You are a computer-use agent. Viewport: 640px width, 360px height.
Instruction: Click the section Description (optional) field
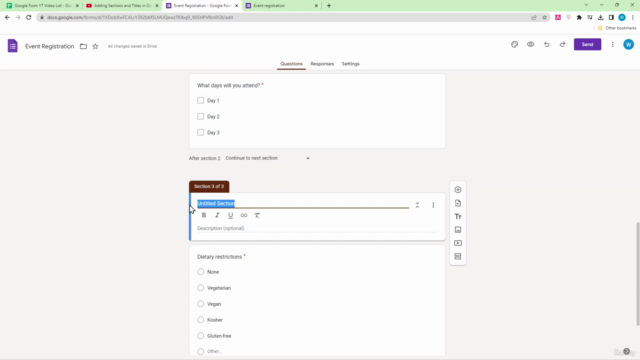[317, 228]
